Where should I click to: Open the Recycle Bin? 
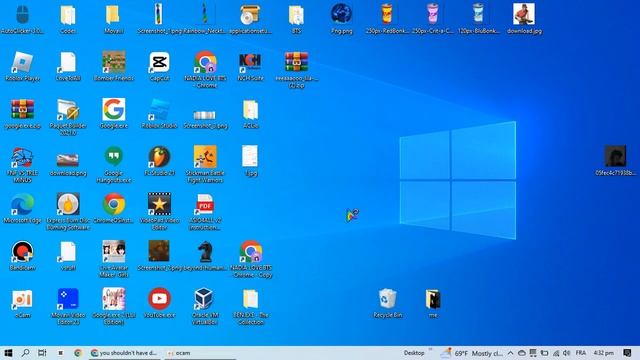[387, 303]
